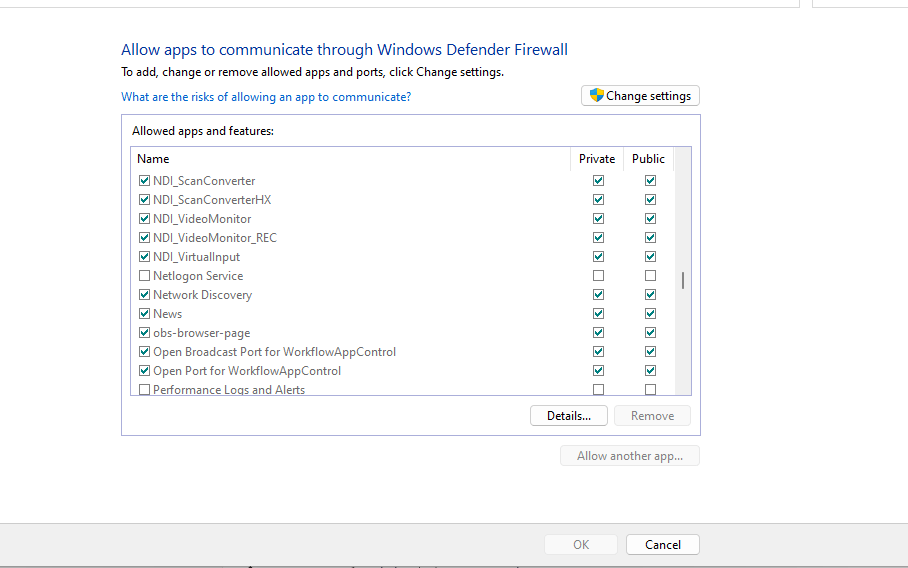Select the obs-browser-page row text

coord(202,333)
